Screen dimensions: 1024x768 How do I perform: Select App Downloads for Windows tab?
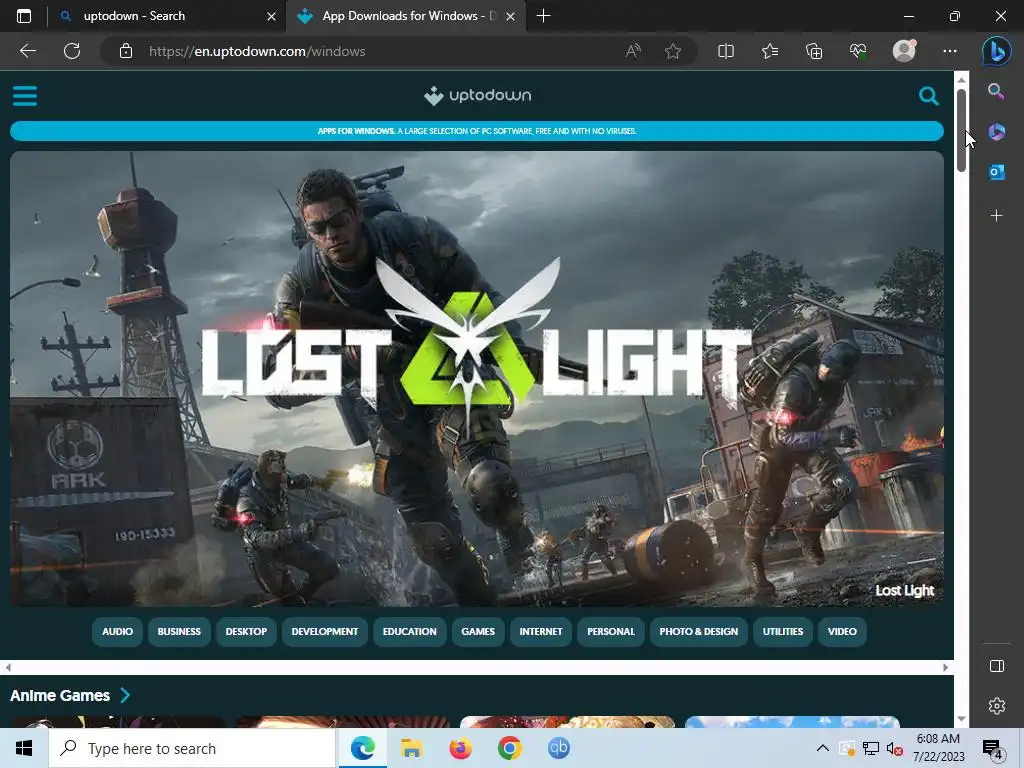[x=405, y=16]
